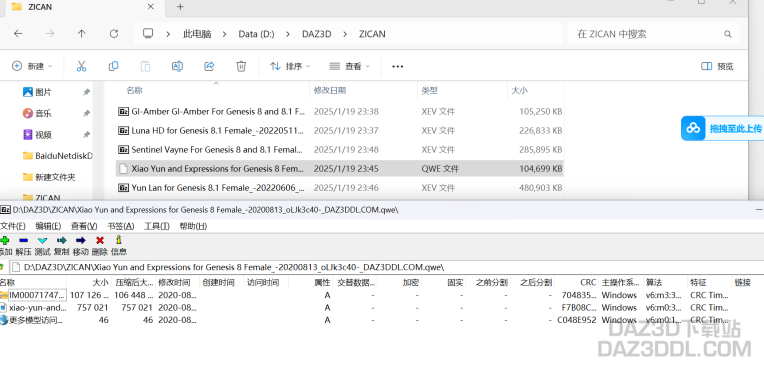Click the 7-Zip 添加 (Add) plus icon

[x=4, y=240]
